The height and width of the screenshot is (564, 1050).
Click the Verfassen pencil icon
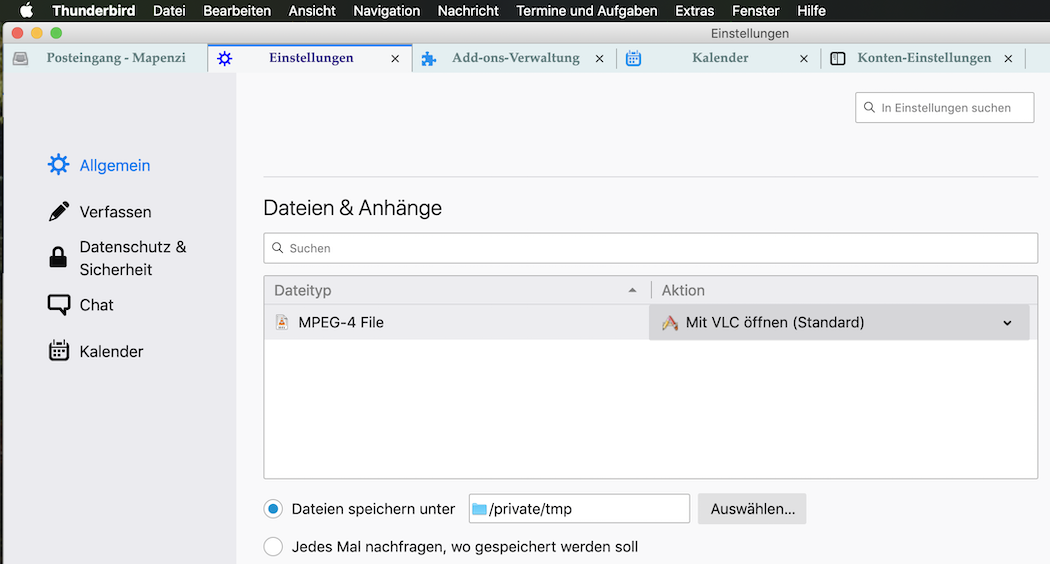click(59, 212)
